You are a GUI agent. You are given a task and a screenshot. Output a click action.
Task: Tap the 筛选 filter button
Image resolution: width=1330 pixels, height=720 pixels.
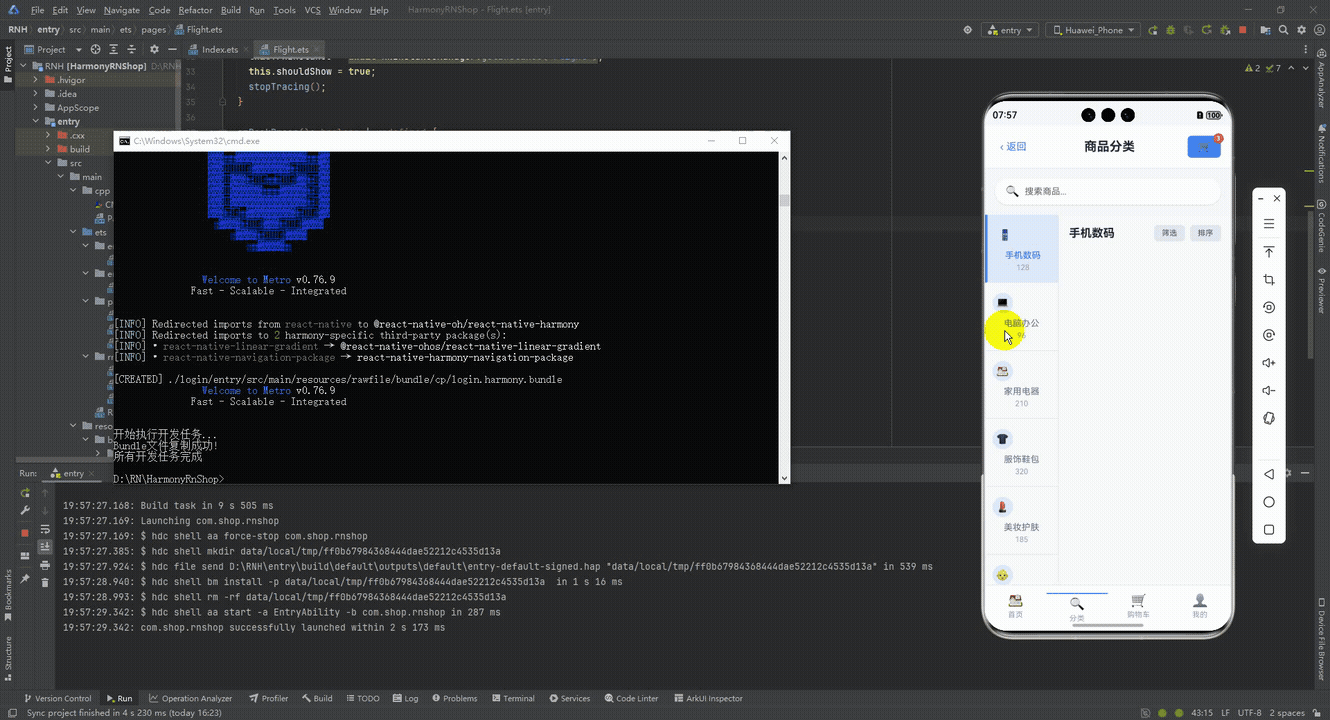click(x=1168, y=233)
